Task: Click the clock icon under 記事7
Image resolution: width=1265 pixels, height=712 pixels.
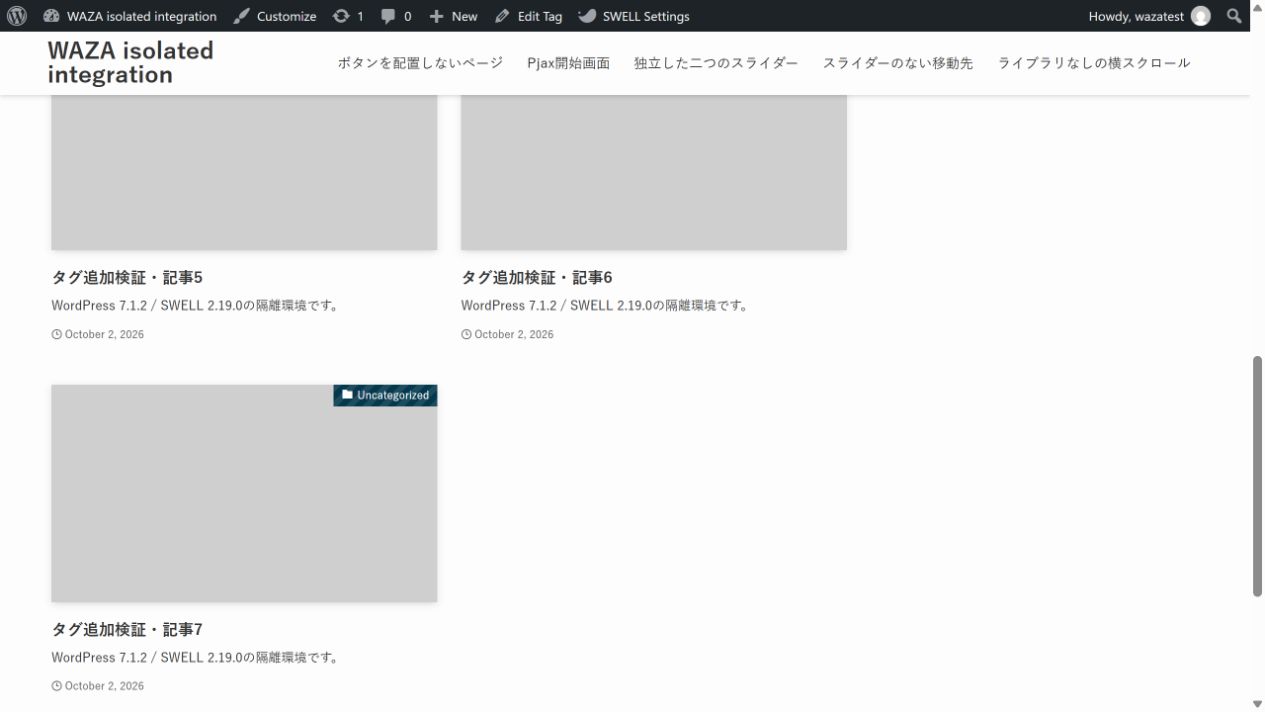Action: (56, 686)
